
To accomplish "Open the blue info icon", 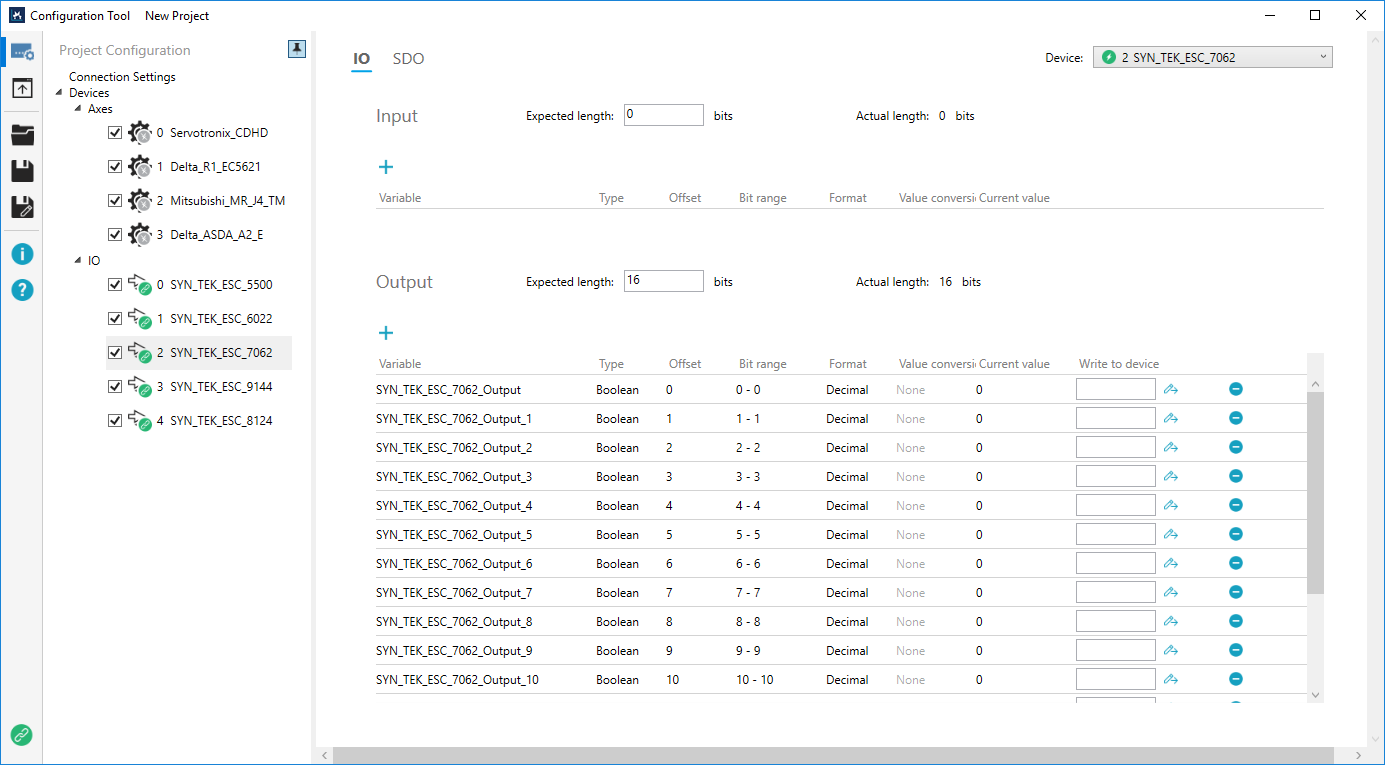I will coord(22,254).
